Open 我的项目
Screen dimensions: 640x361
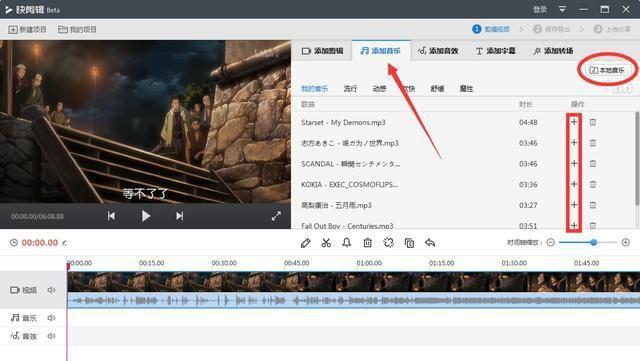77,29
